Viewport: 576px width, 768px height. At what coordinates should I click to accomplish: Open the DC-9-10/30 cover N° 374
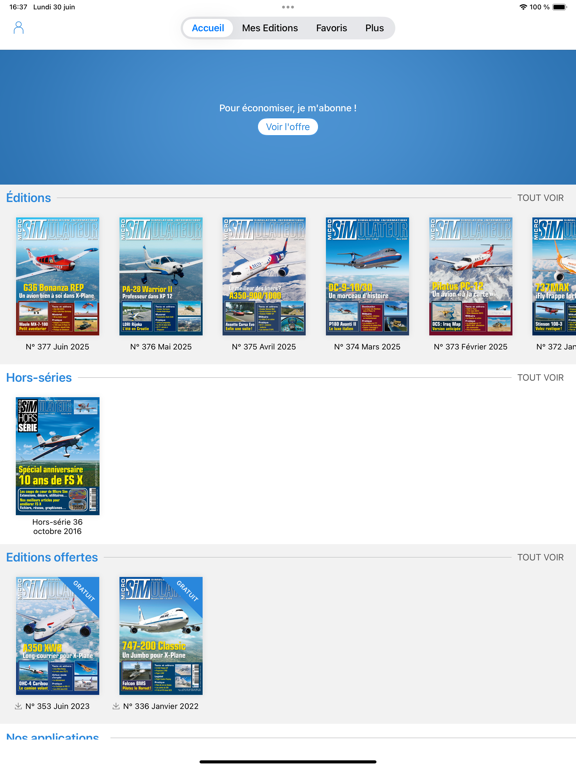[367, 276]
